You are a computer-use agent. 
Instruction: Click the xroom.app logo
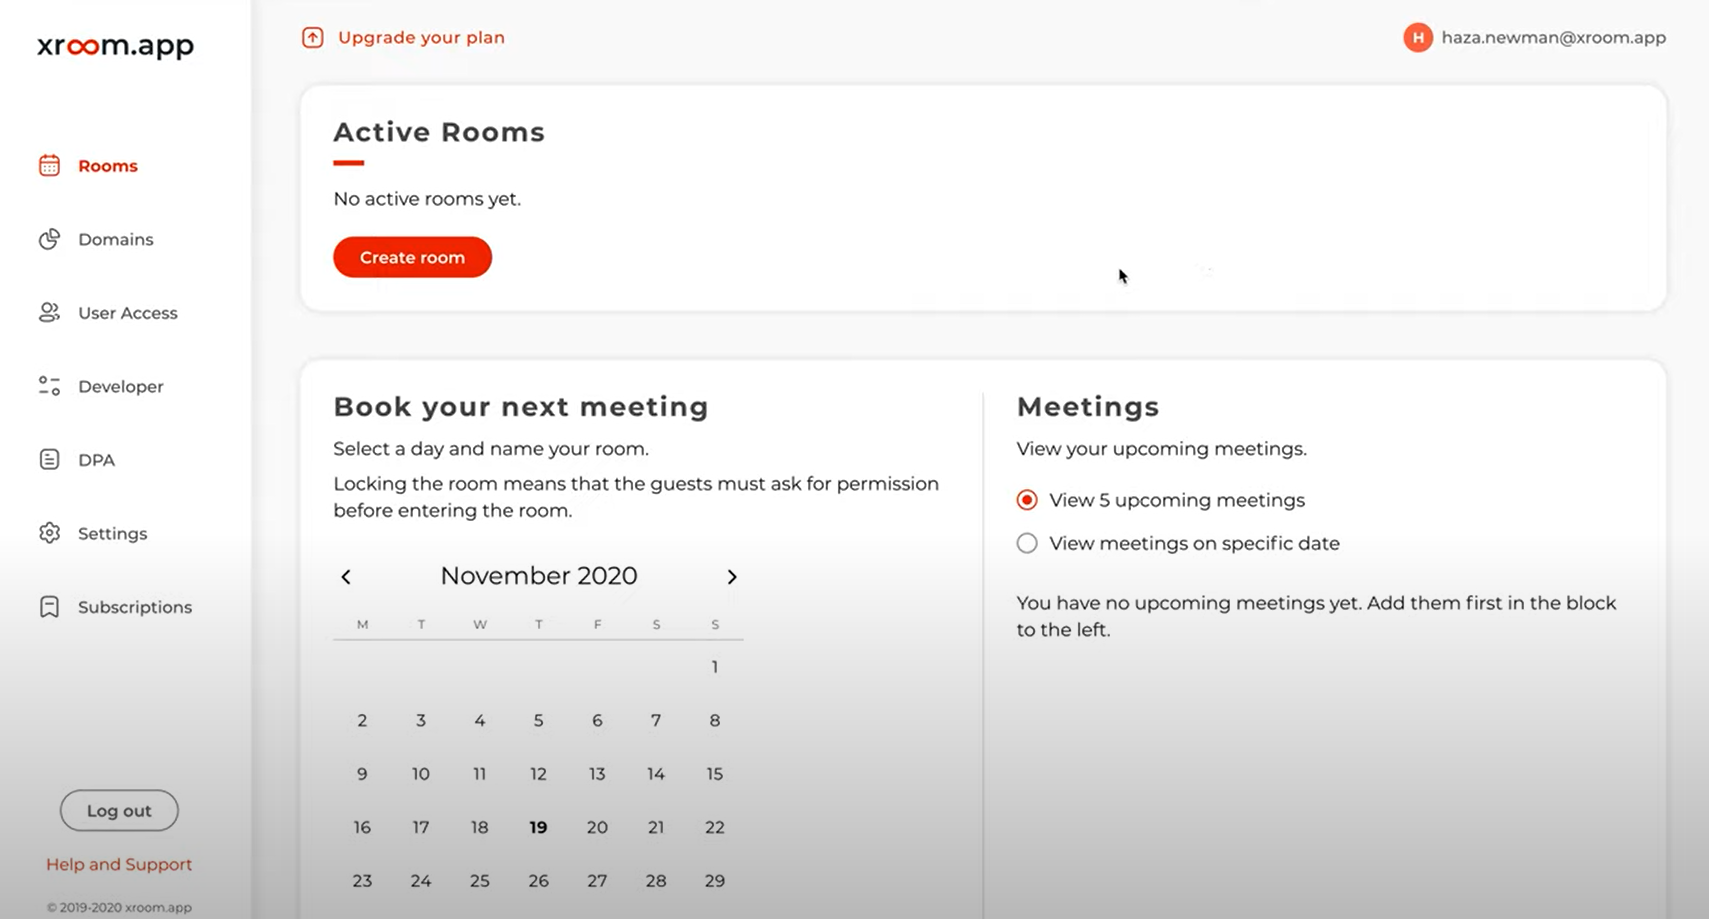pyautogui.click(x=116, y=46)
